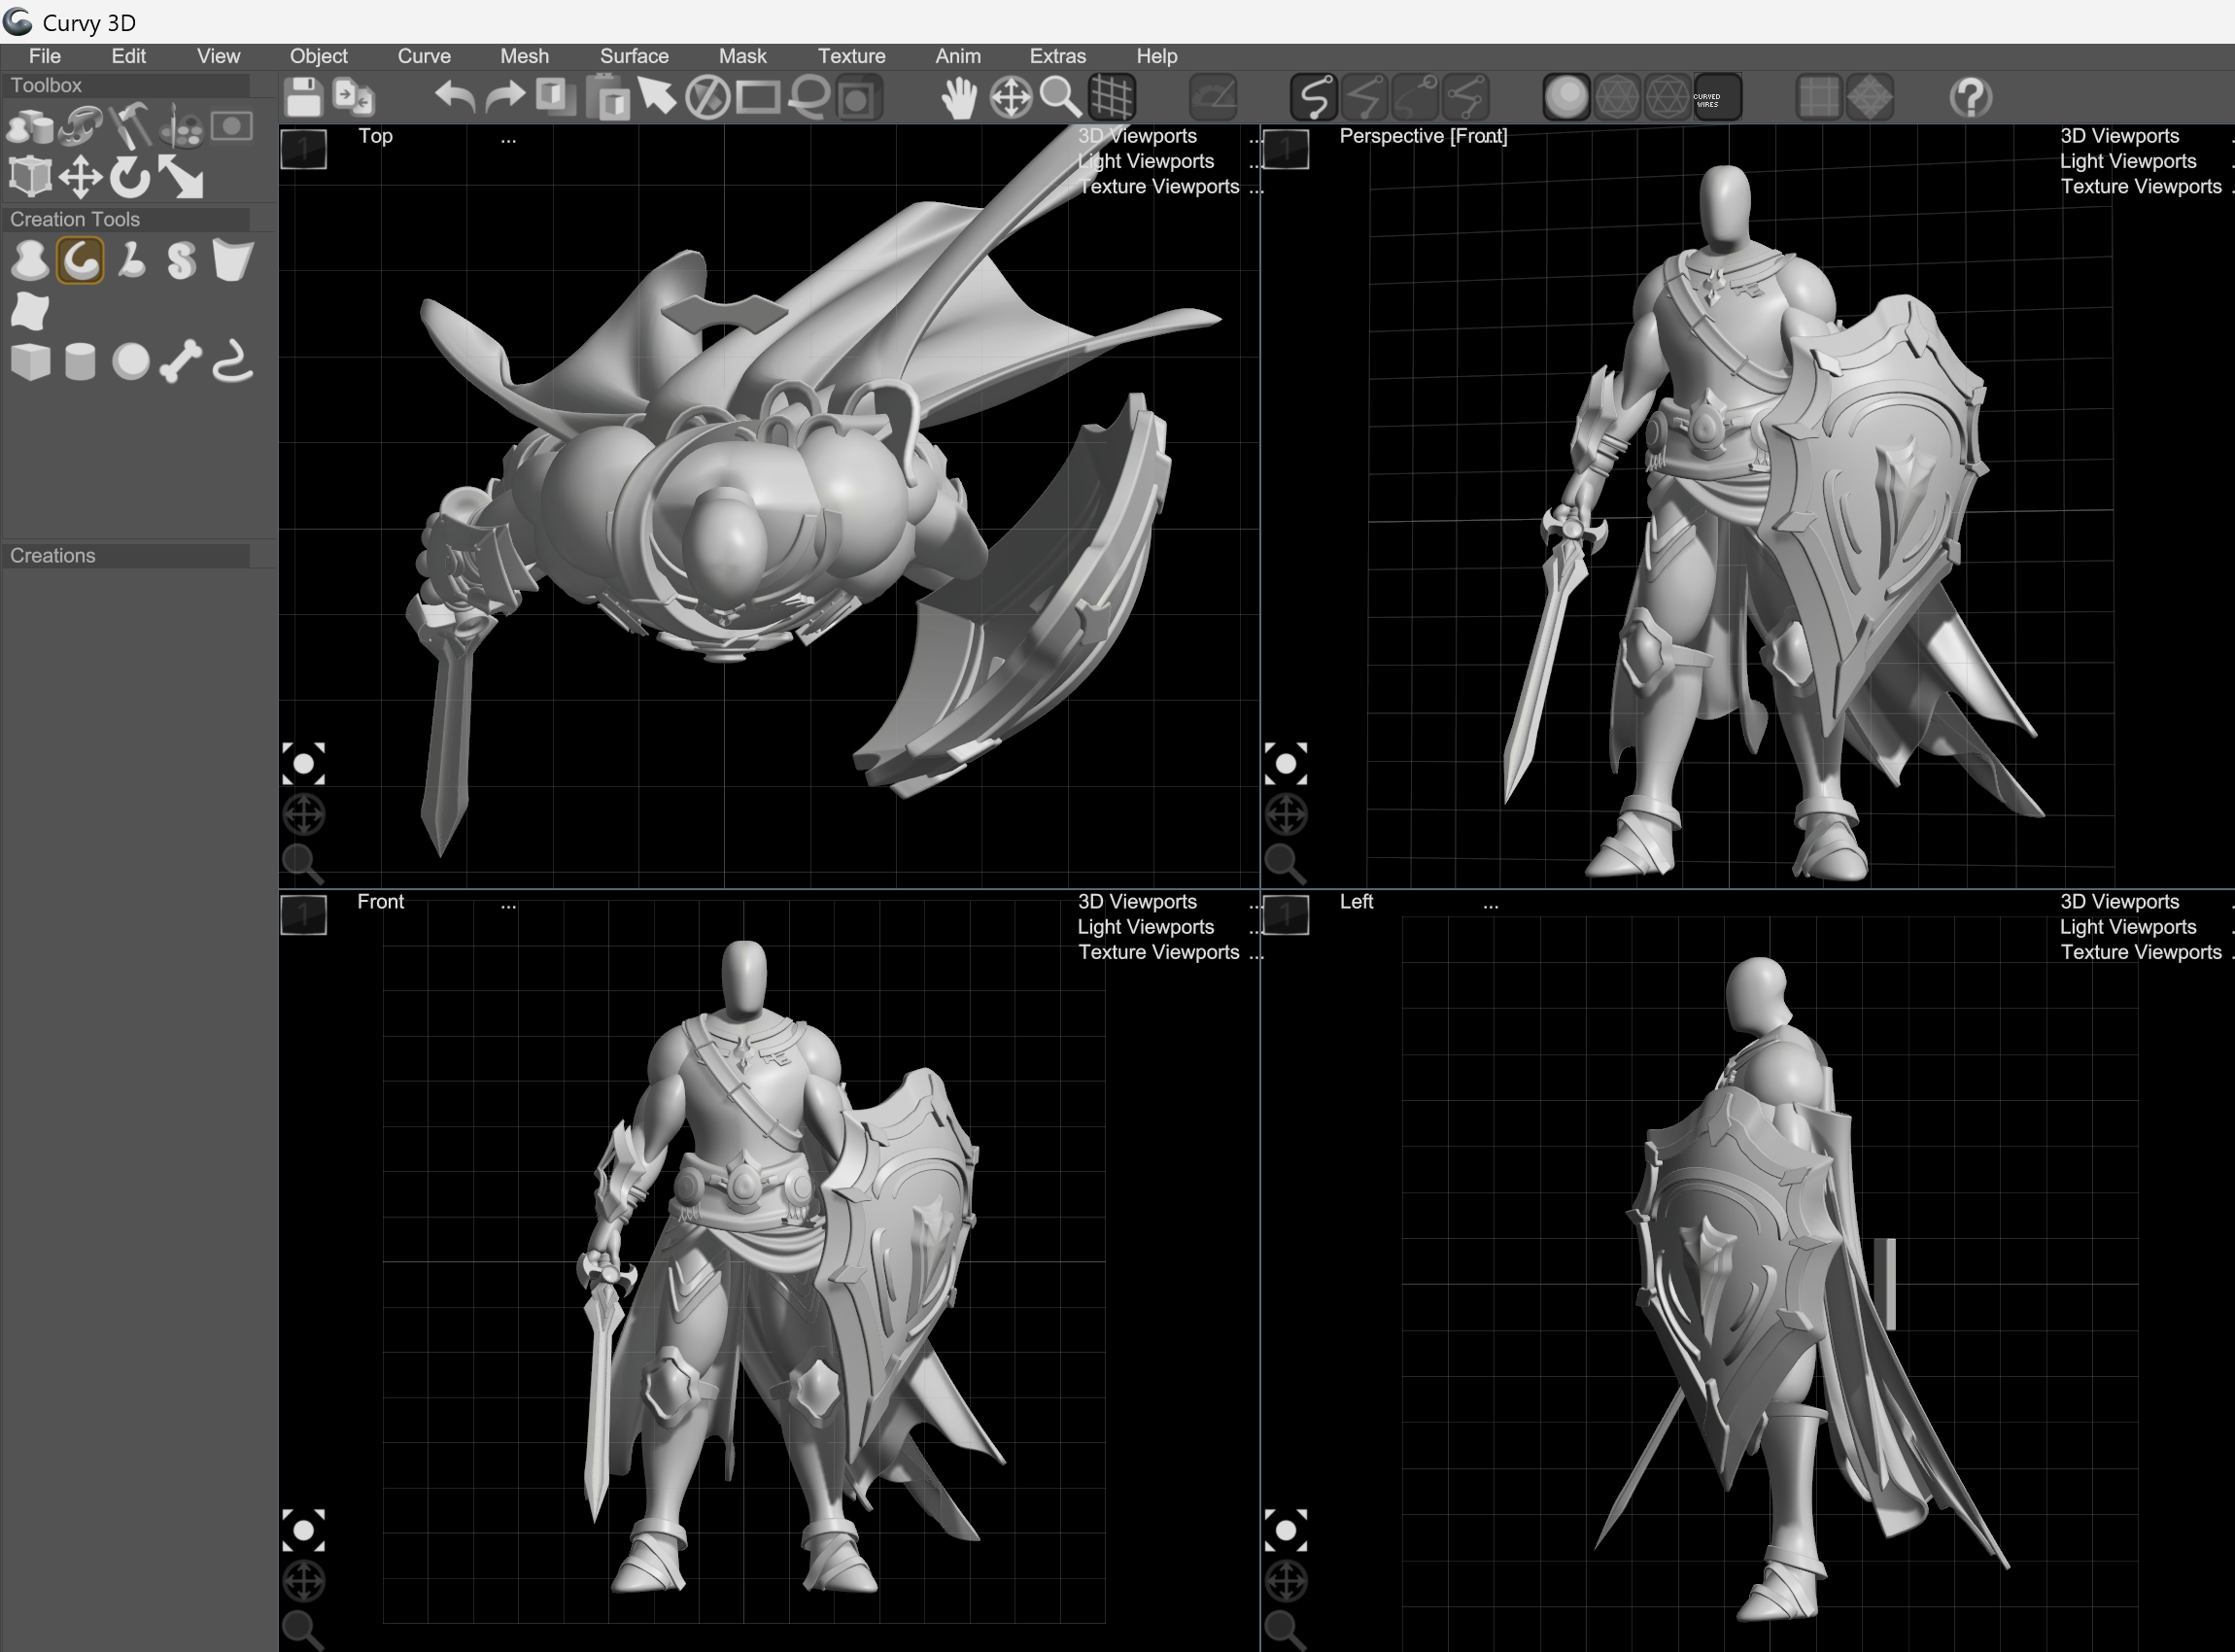Viewport: 2235px width, 1652px height.
Task: Create a cube primitive
Action: [30, 361]
